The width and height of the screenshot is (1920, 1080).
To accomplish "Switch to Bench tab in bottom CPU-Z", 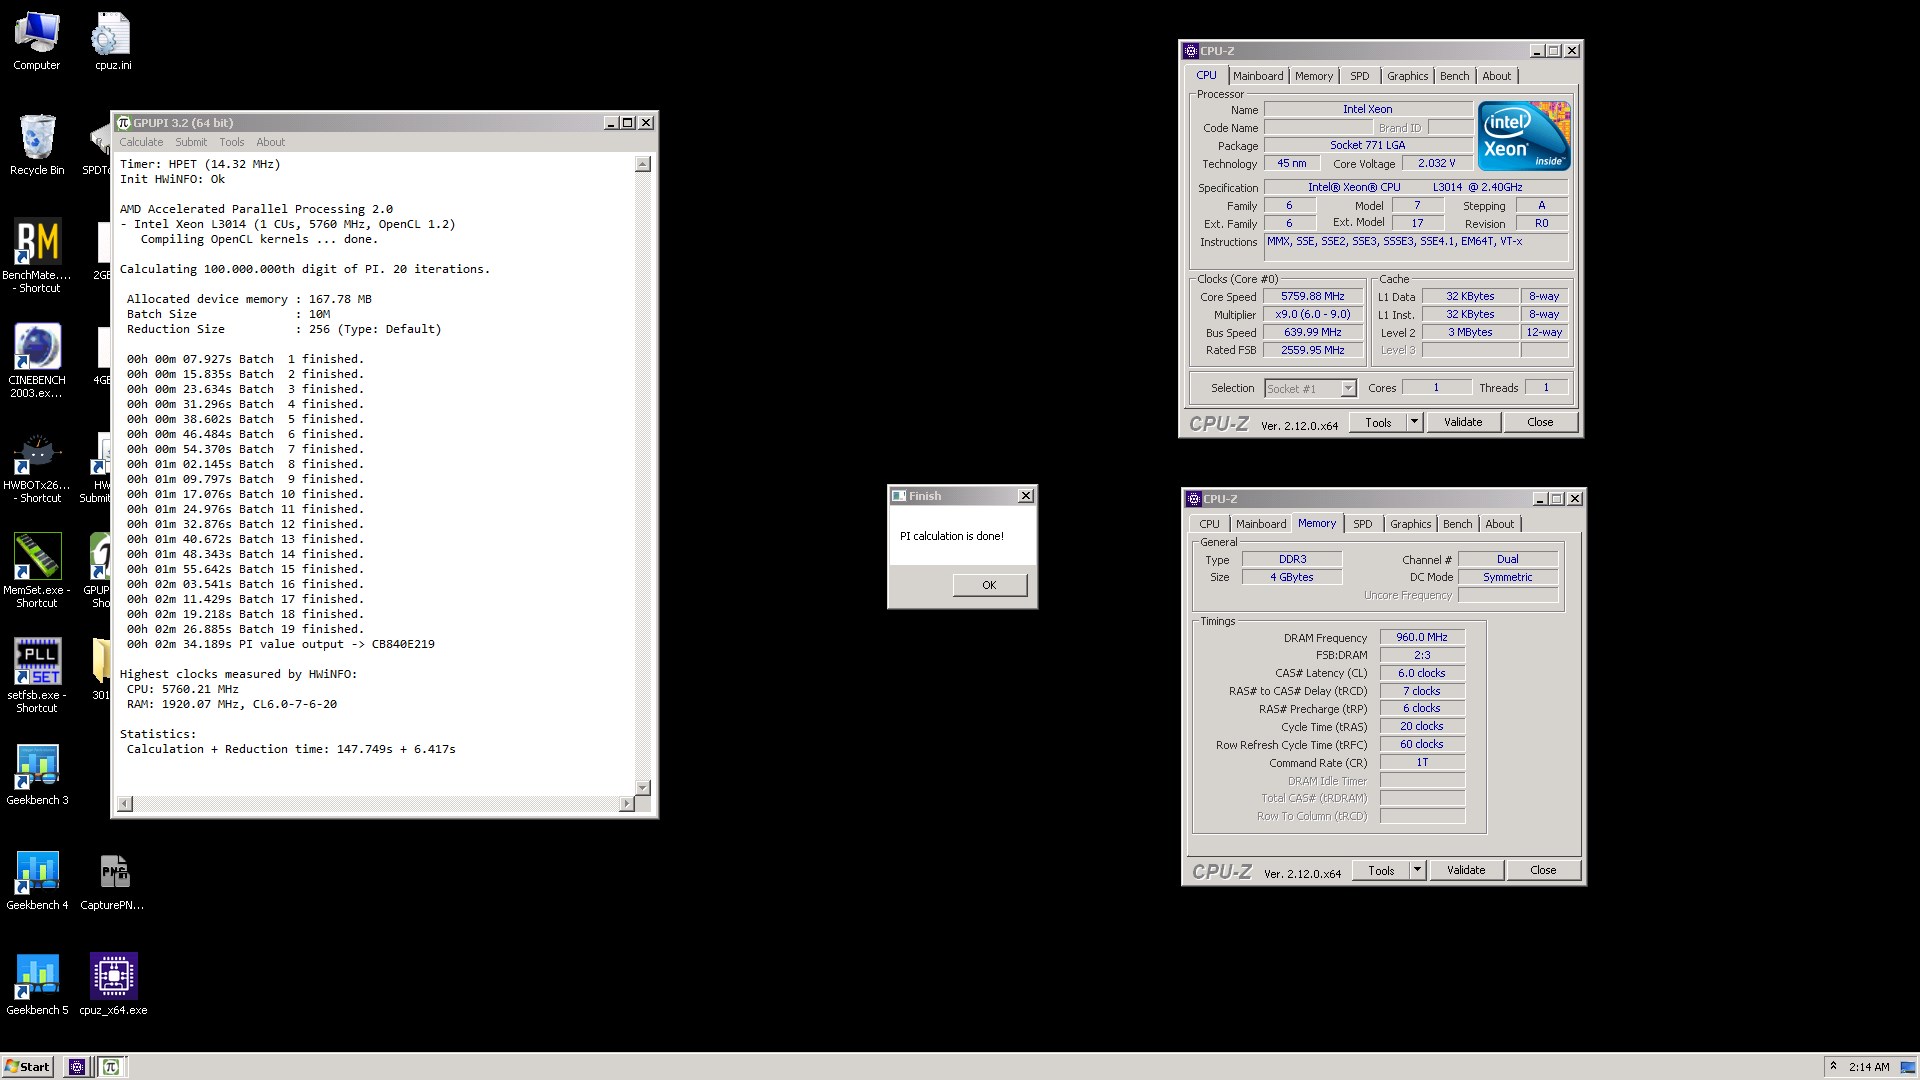I will pos(1457,524).
